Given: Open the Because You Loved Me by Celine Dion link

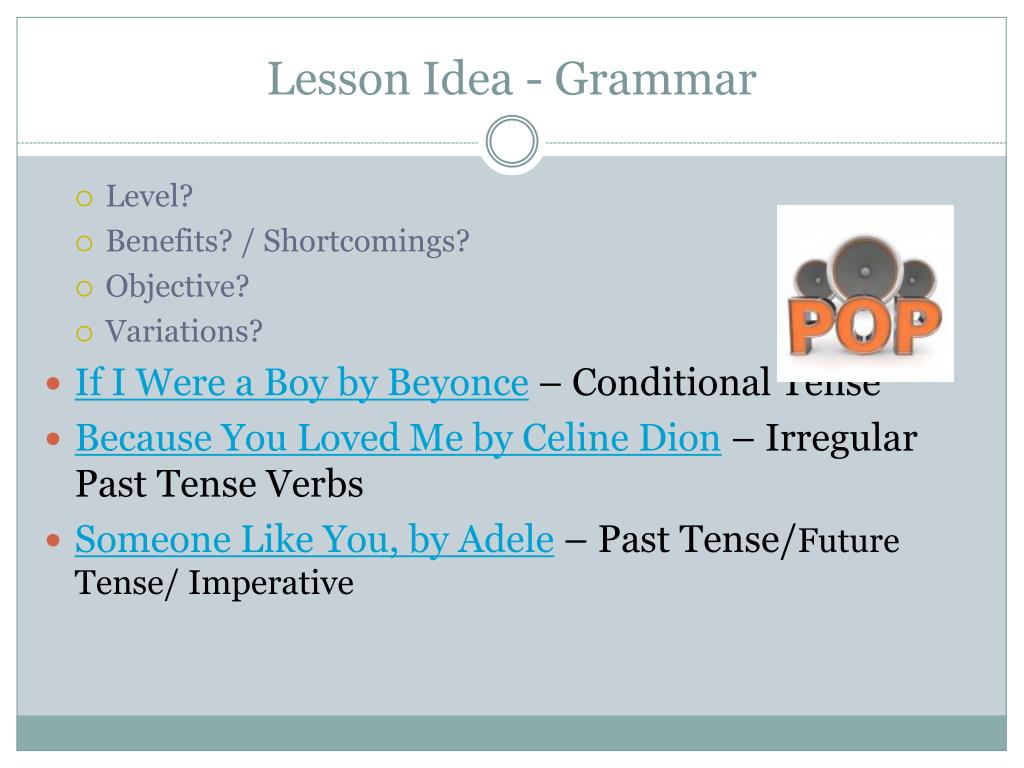Looking at the screenshot, I should click(398, 438).
